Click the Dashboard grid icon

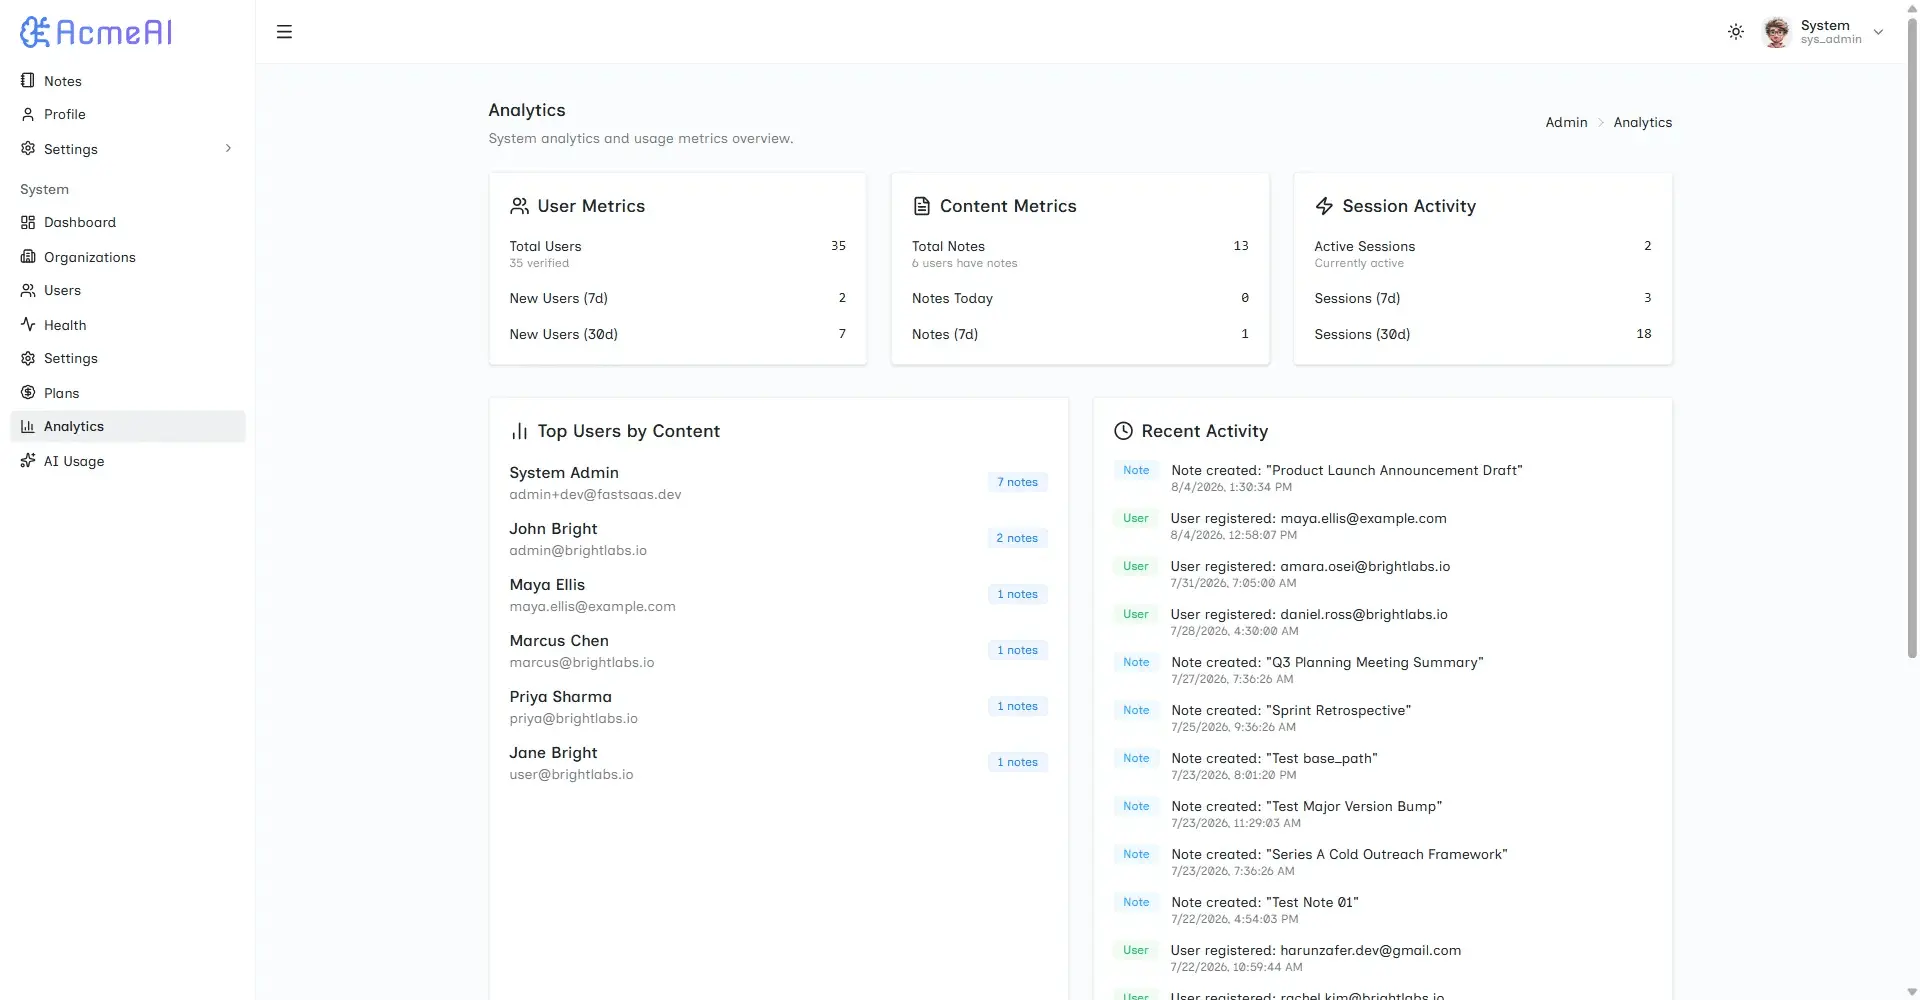click(28, 222)
